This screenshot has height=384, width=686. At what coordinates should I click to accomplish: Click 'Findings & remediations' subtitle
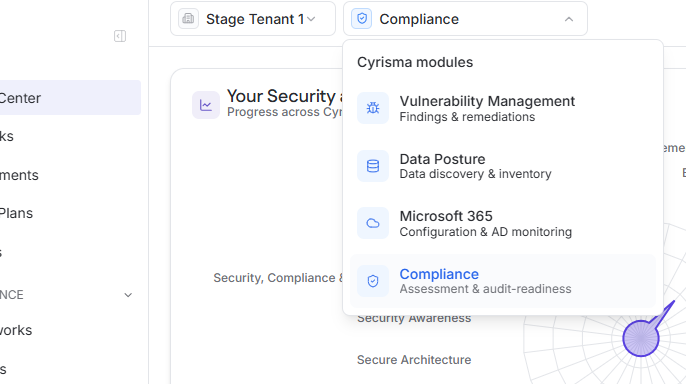coord(467,117)
